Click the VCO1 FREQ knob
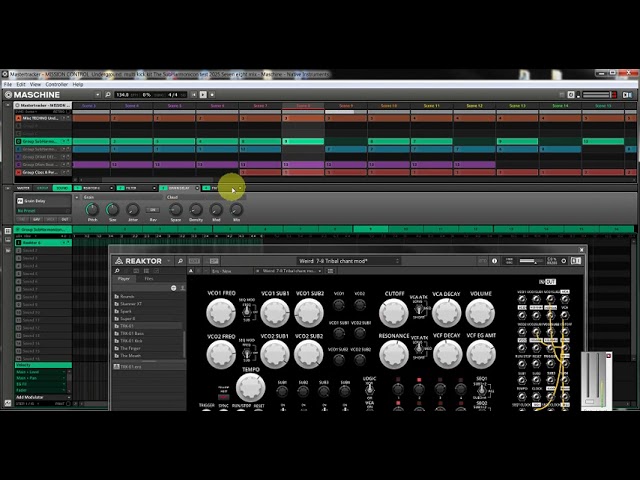This screenshot has height=480, width=640. (221, 313)
